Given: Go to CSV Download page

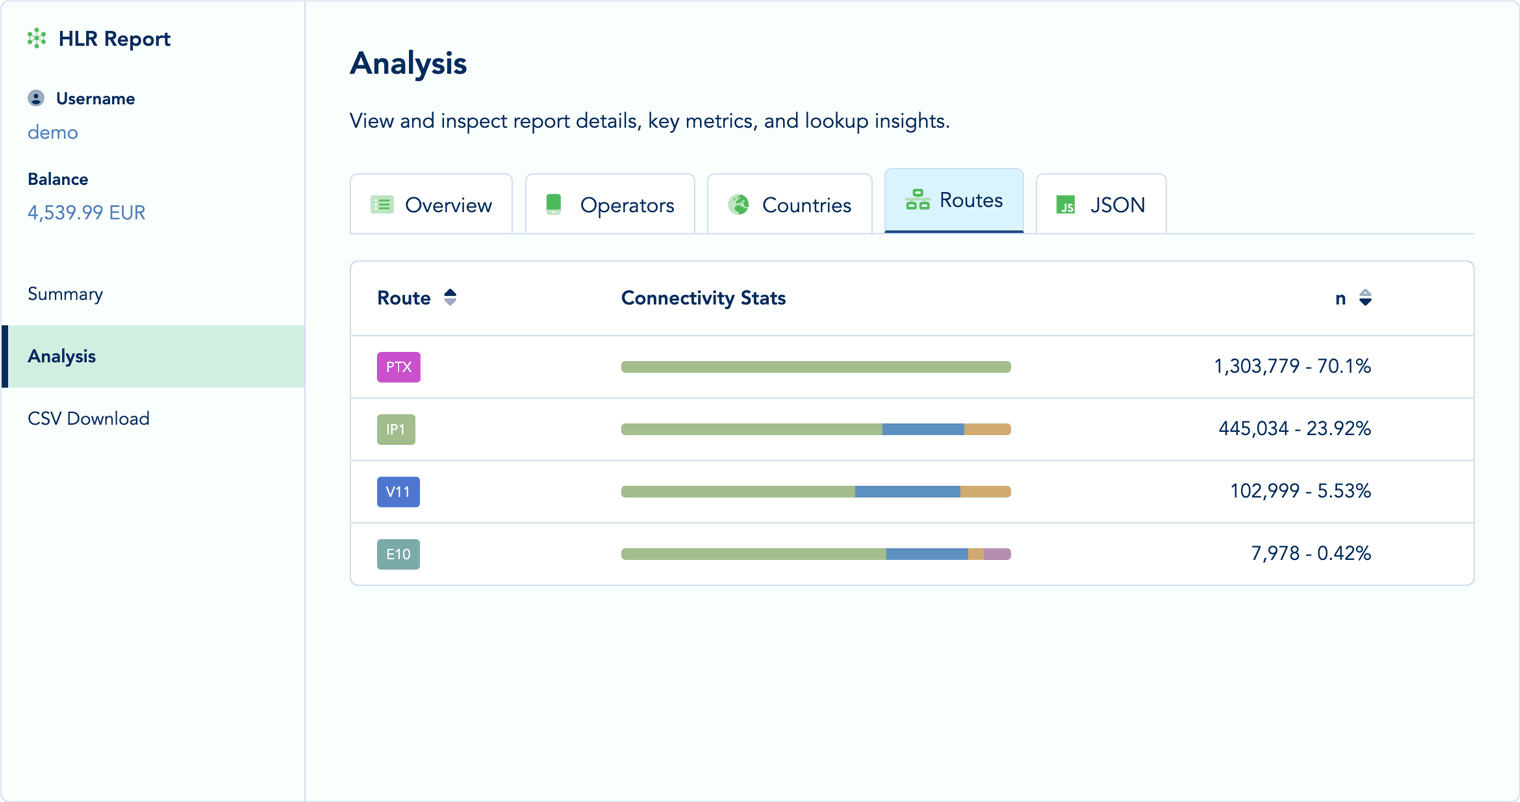Looking at the screenshot, I should tap(89, 419).
